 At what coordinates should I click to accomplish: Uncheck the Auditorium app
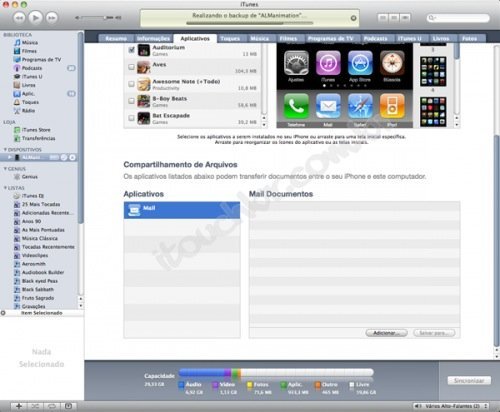point(131,50)
